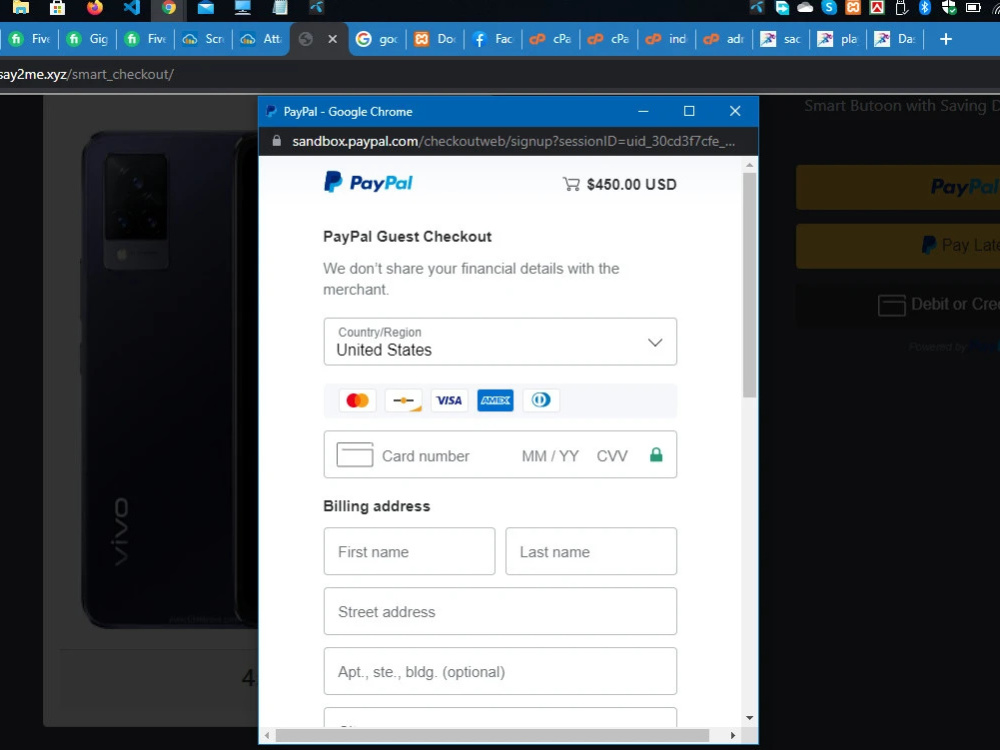Switch to the Facebook tab
The image size is (1000, 750).
pyautogui.click(x=493, y=39)
